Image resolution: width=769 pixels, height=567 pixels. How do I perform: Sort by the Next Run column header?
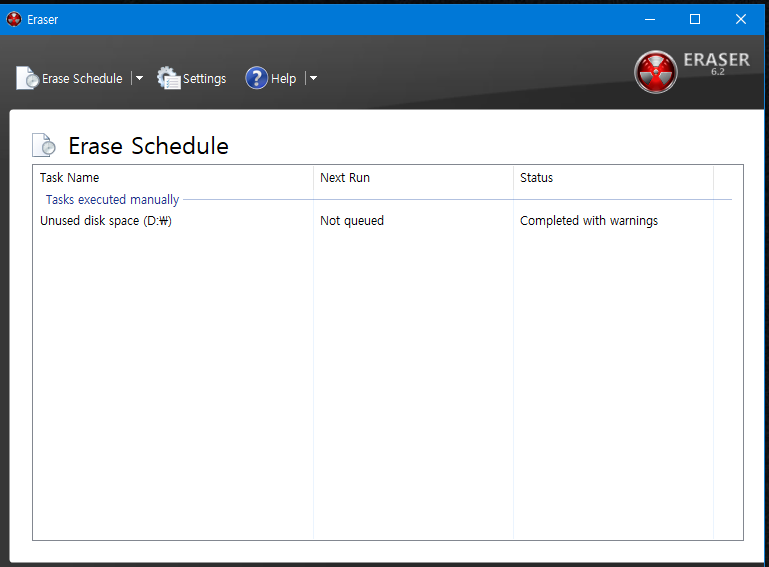click(413, 178)
